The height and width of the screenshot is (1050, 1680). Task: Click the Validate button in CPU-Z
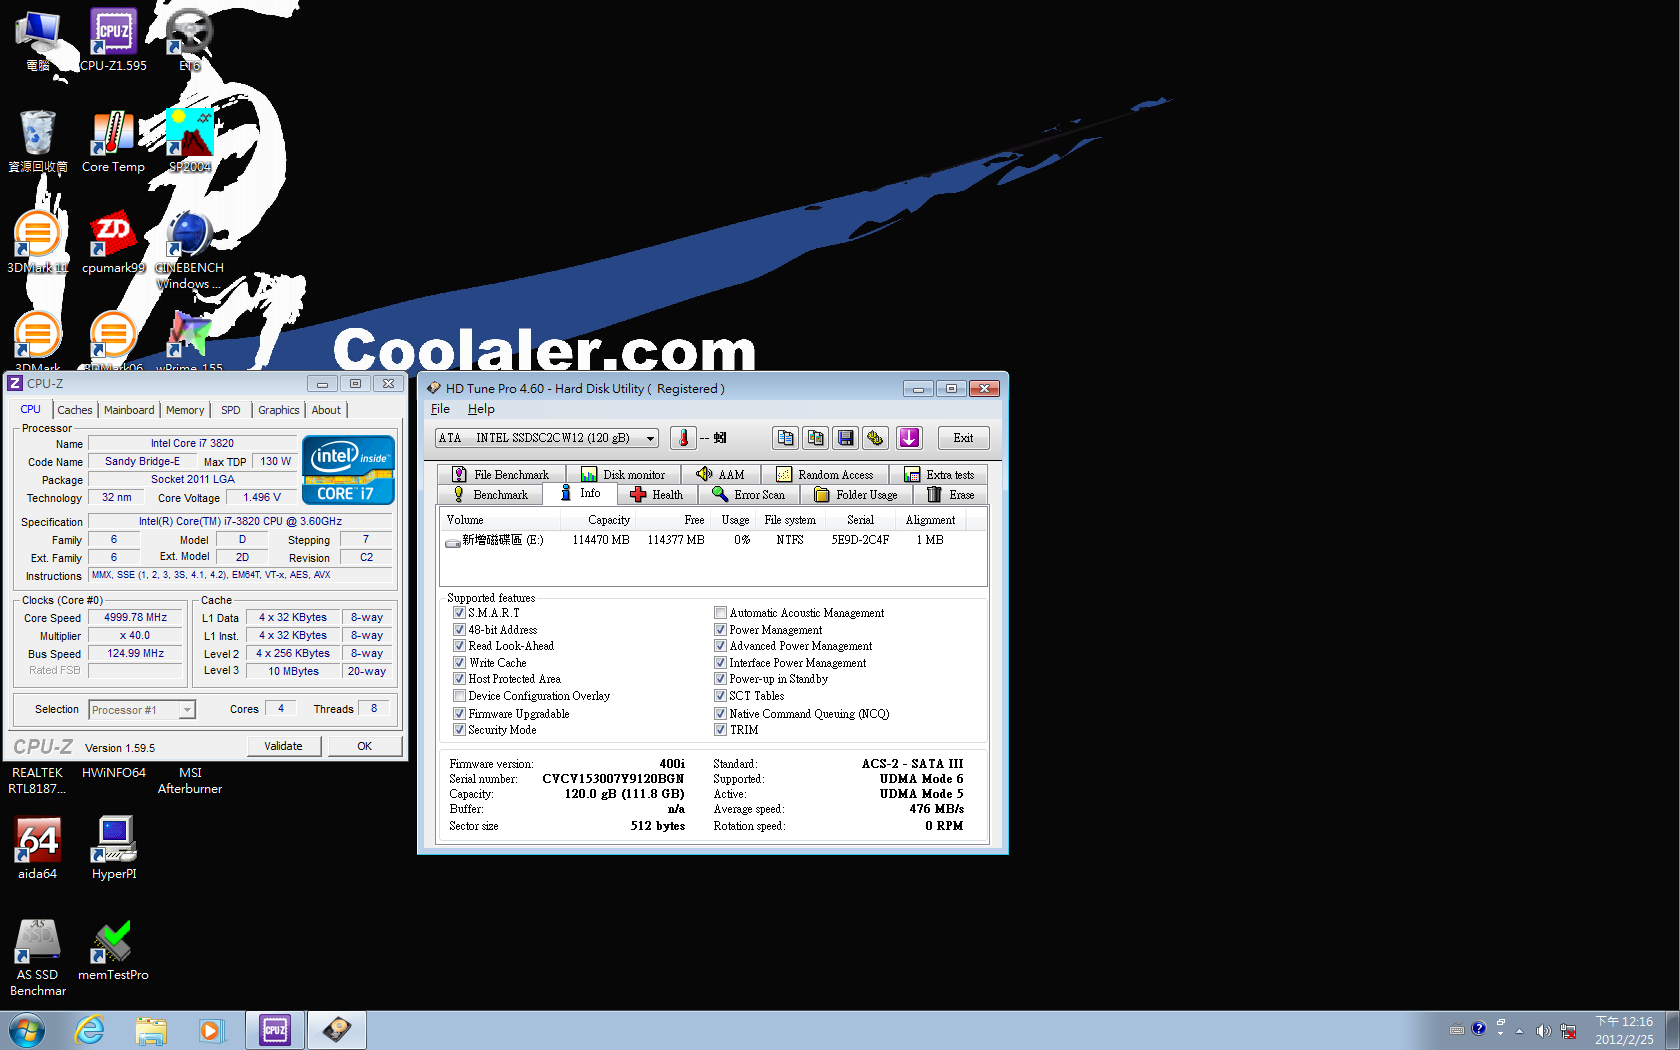pyautogui.click(x=283, y=746)
